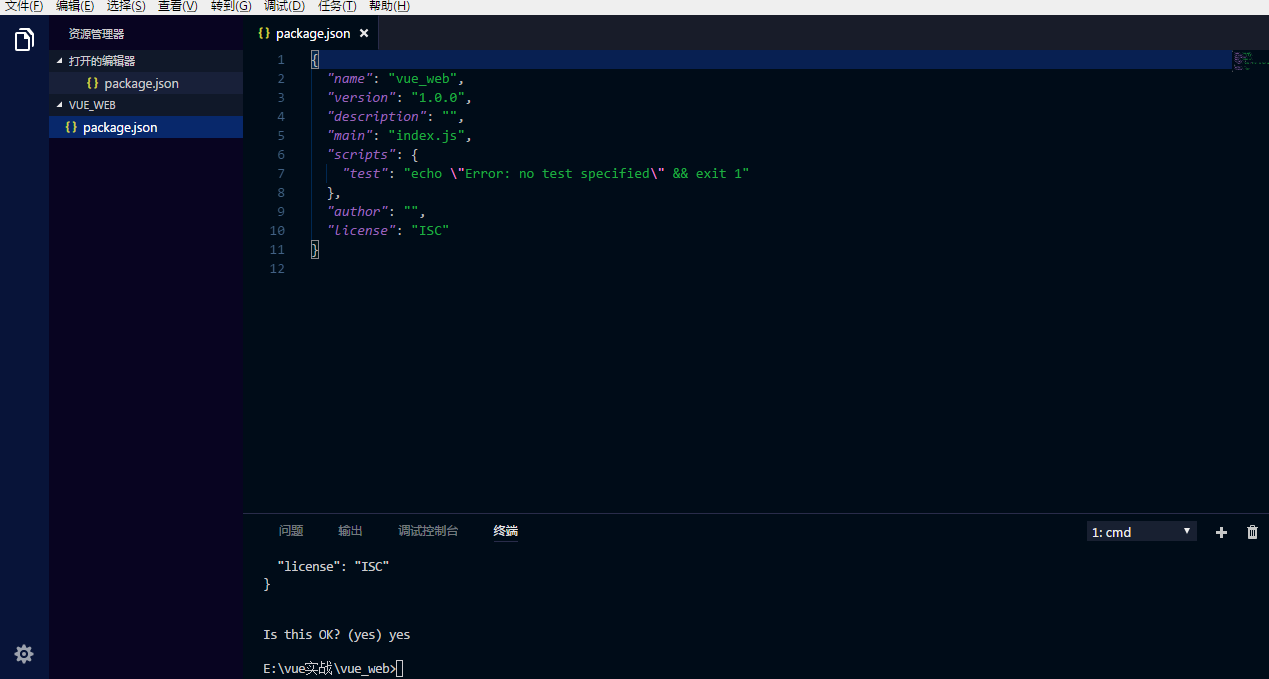Open the settings gear in the activity bar
The width and height of the screenshot is (1269, 679).
[24, 654]
